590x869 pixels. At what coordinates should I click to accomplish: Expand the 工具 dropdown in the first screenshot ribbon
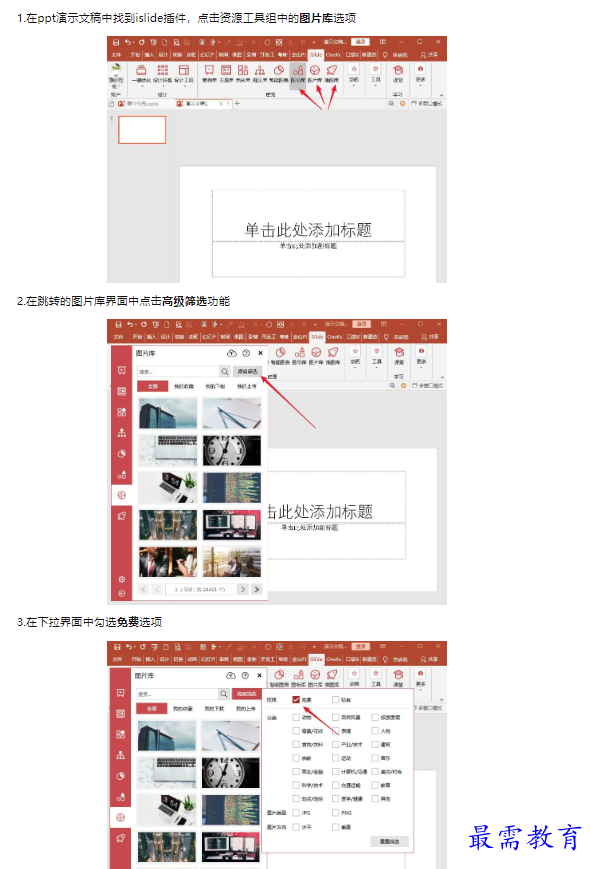tap(376, 84)
